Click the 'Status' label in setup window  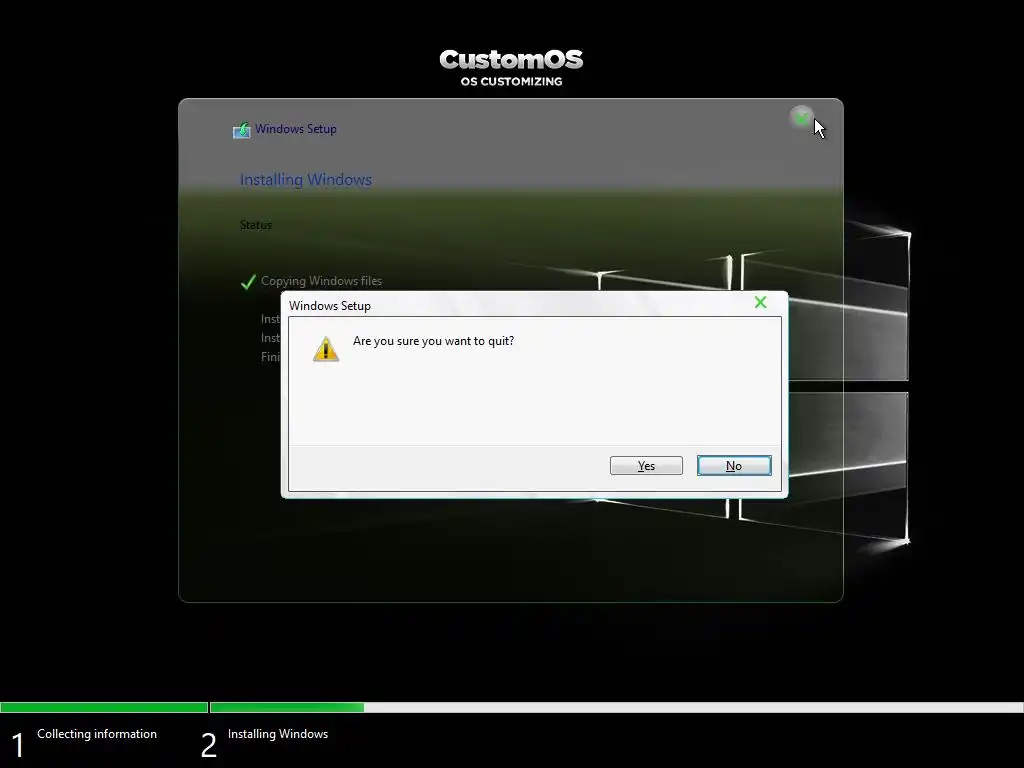(x=255, y=225)
